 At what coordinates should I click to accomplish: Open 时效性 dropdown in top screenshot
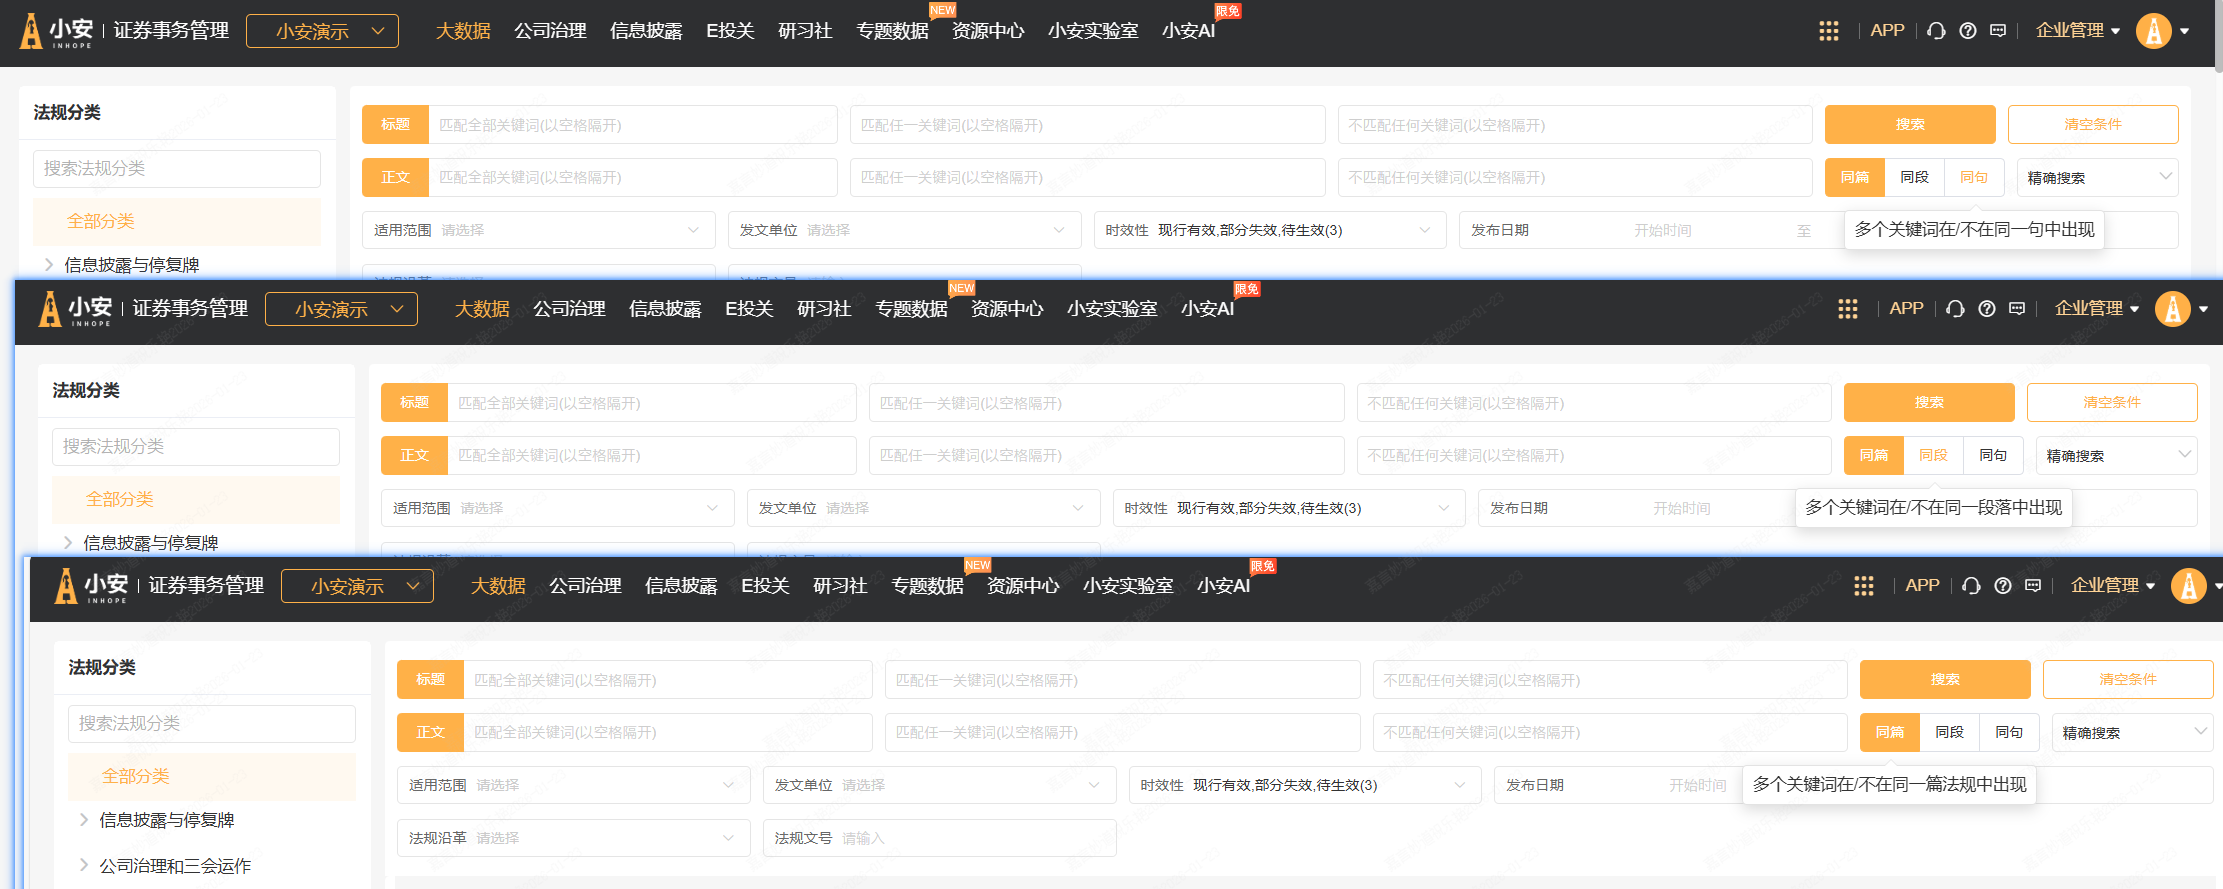[x=1269, y=230]
